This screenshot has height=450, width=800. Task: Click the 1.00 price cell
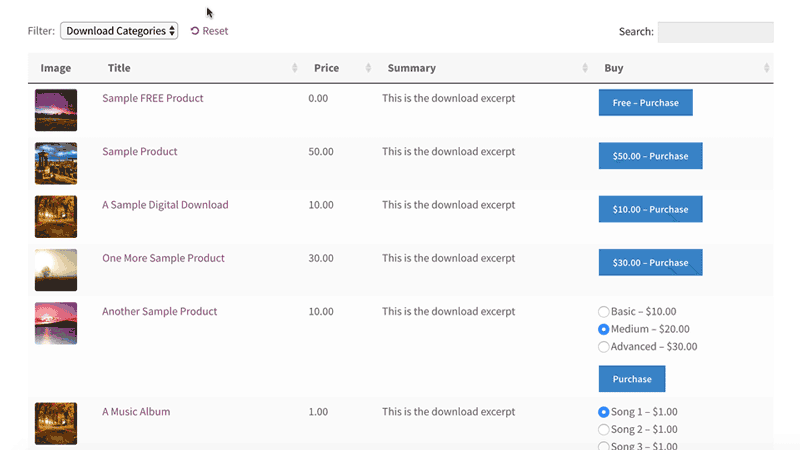(318, 412)
